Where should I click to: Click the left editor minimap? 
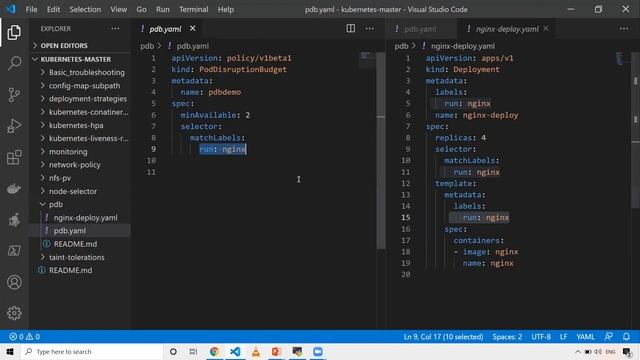[367, 60]
